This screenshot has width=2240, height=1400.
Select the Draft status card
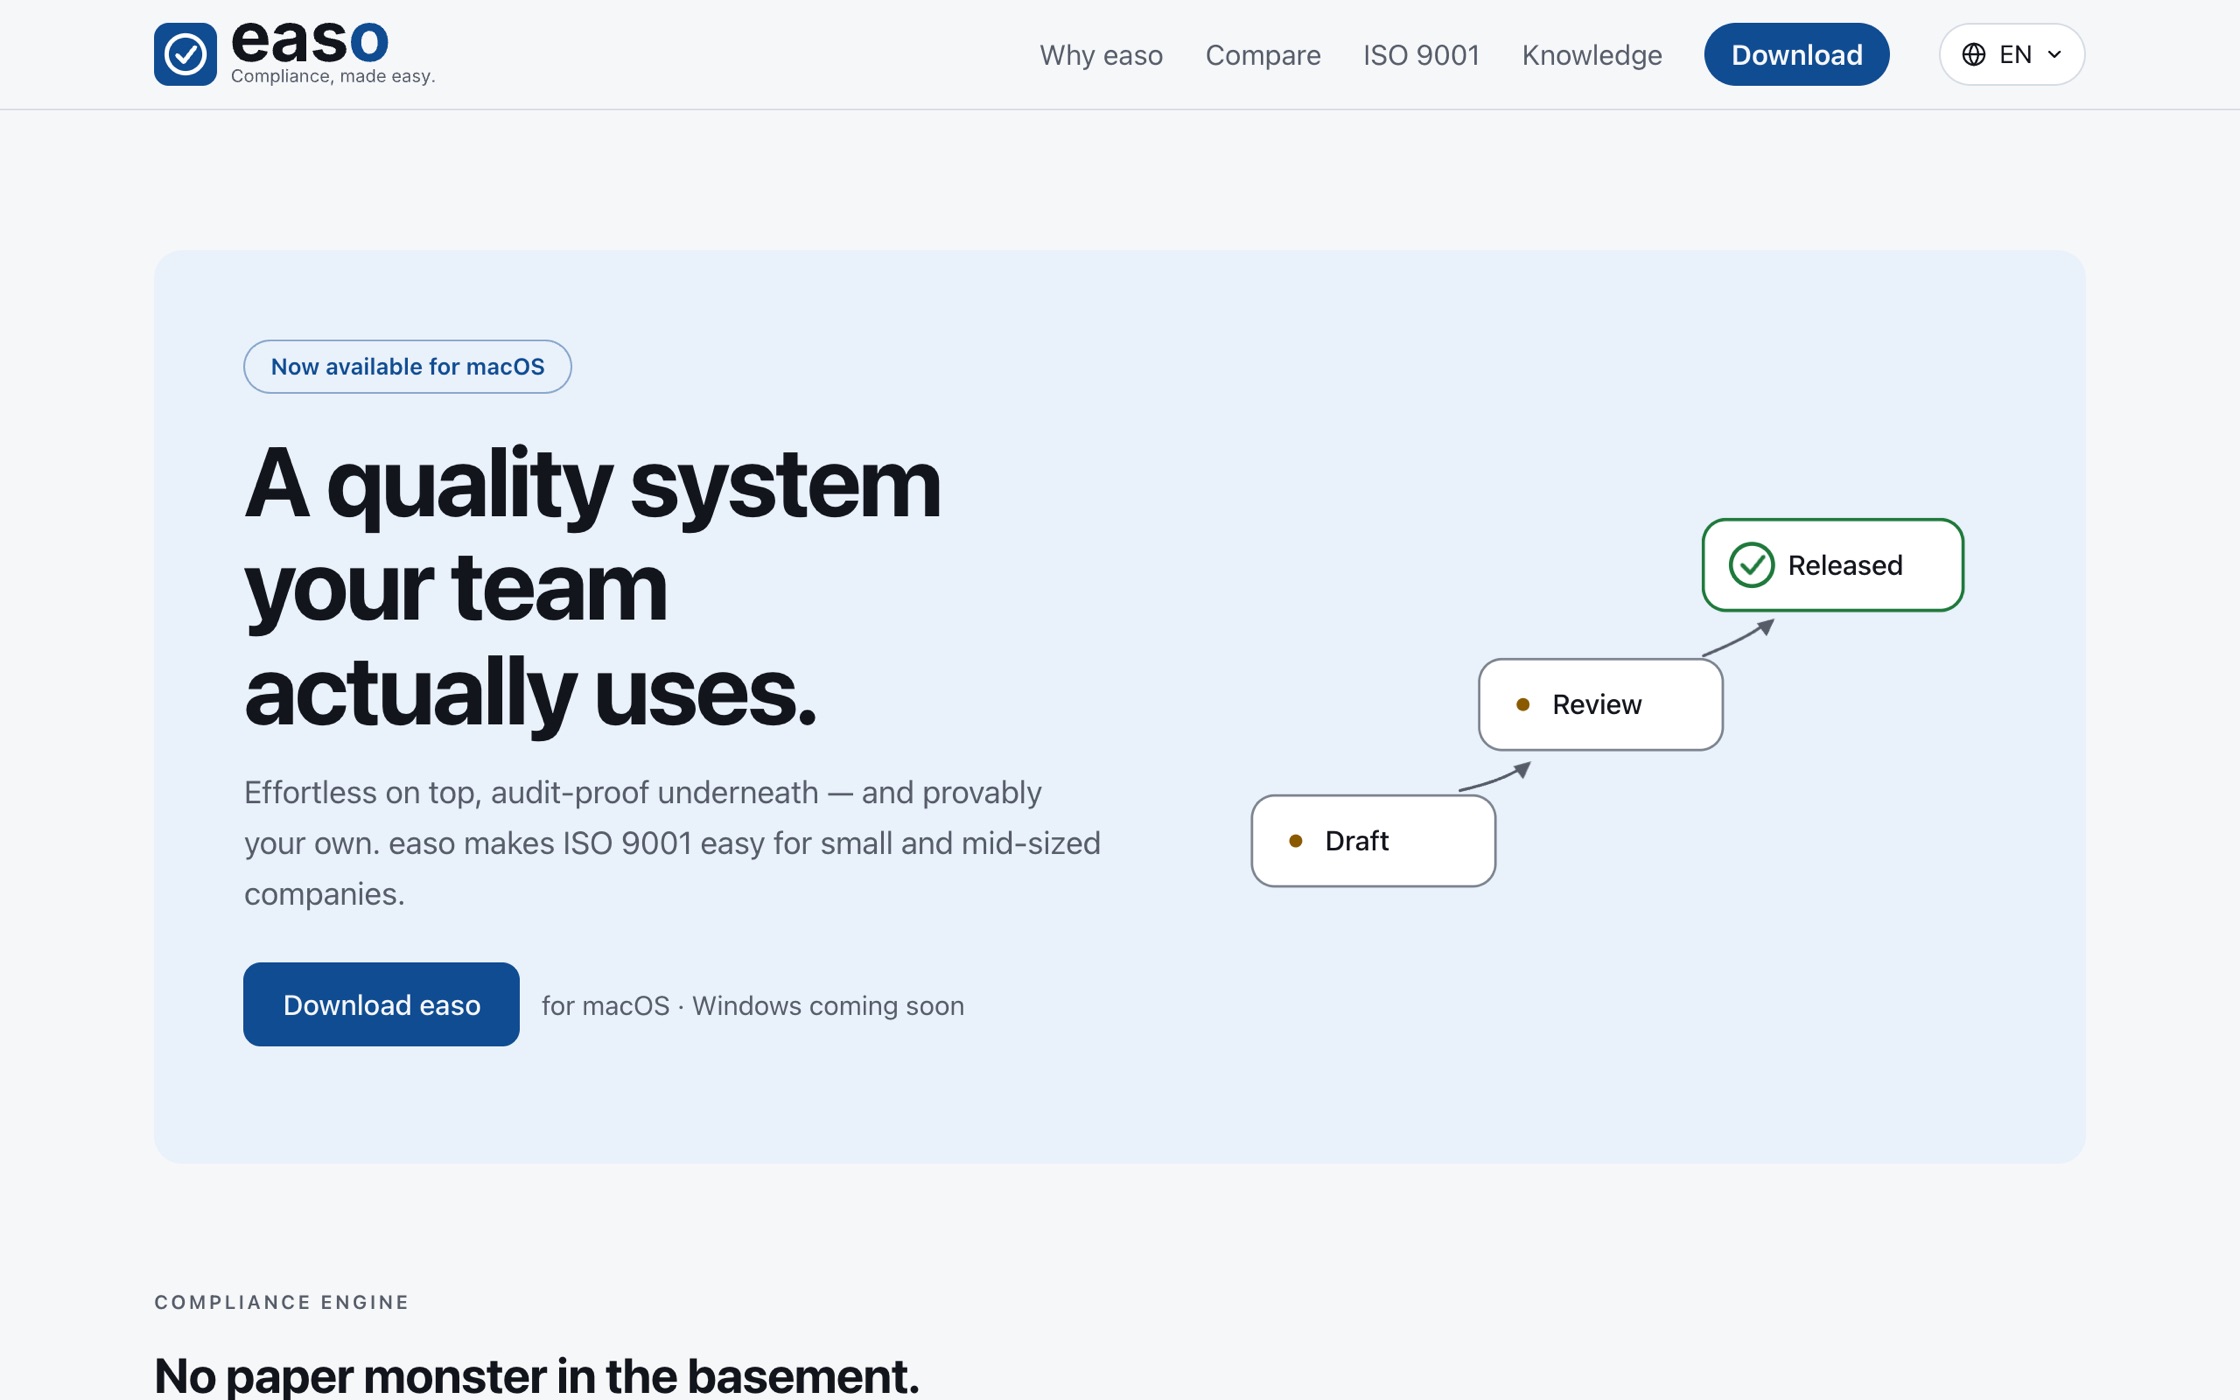coord(1373,841)
